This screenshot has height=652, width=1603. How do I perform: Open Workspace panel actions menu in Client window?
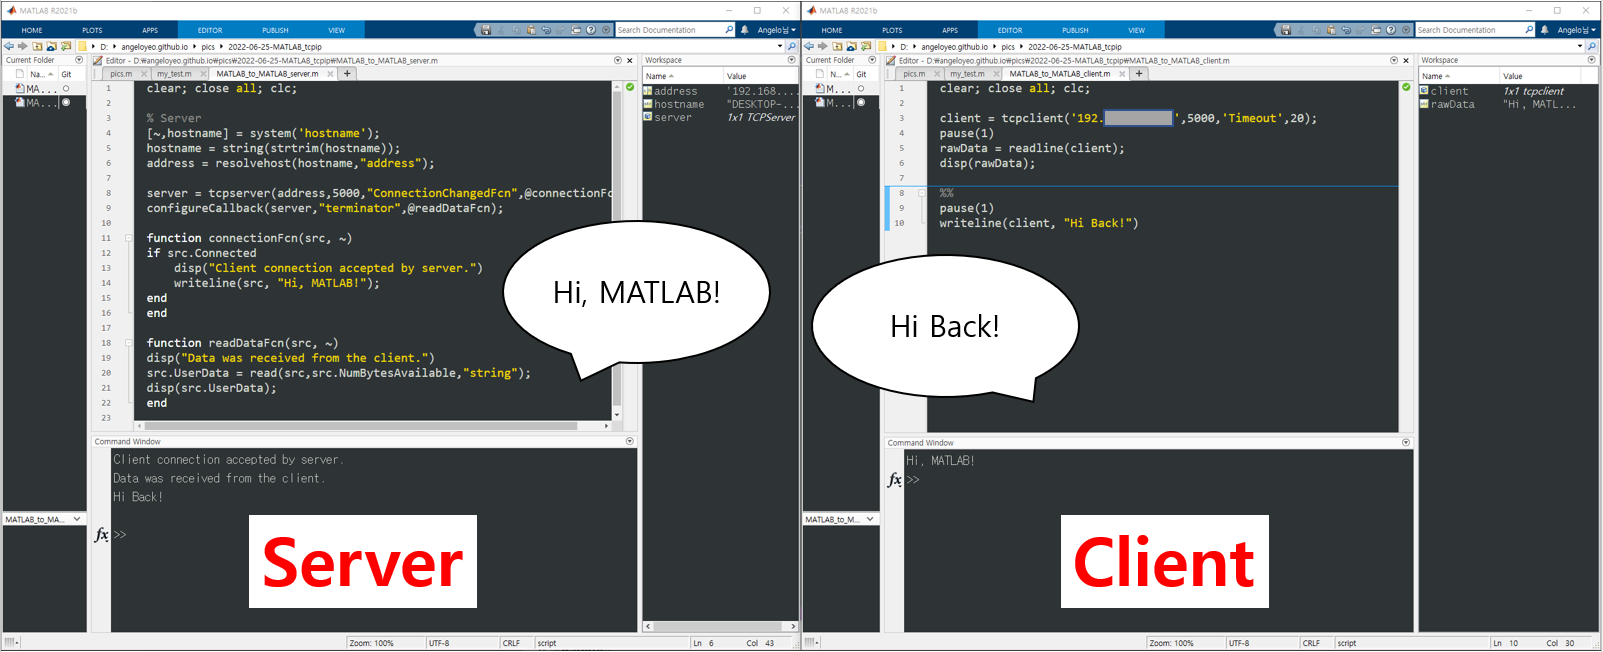point(1592,60)
